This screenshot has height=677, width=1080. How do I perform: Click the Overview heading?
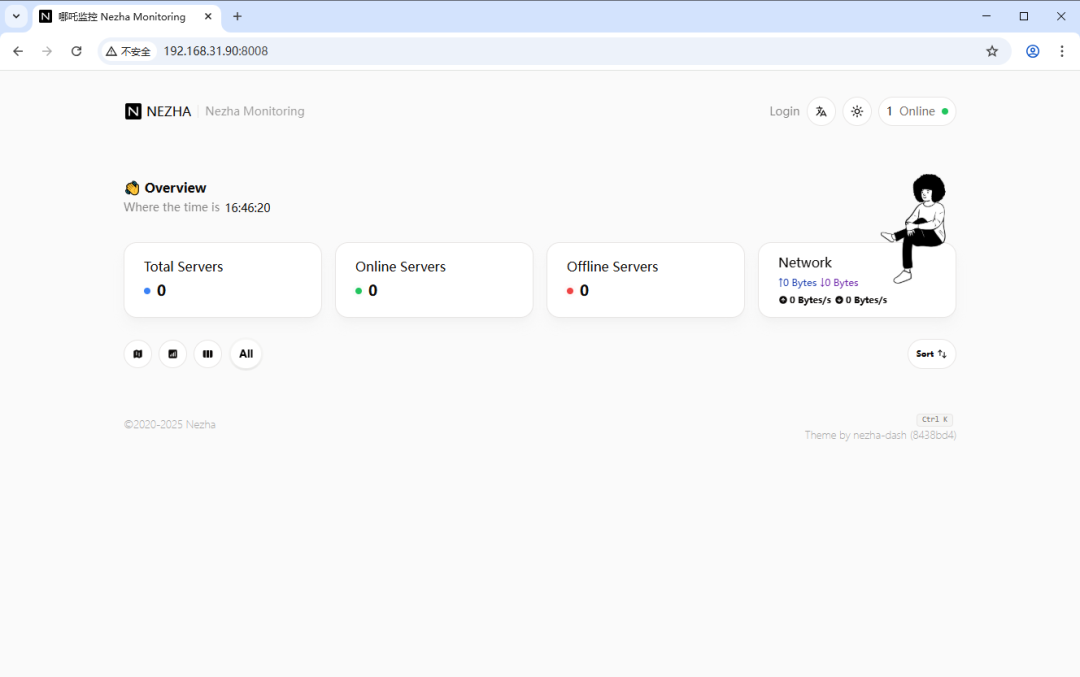pyautogui.click(x=175, y=188)
